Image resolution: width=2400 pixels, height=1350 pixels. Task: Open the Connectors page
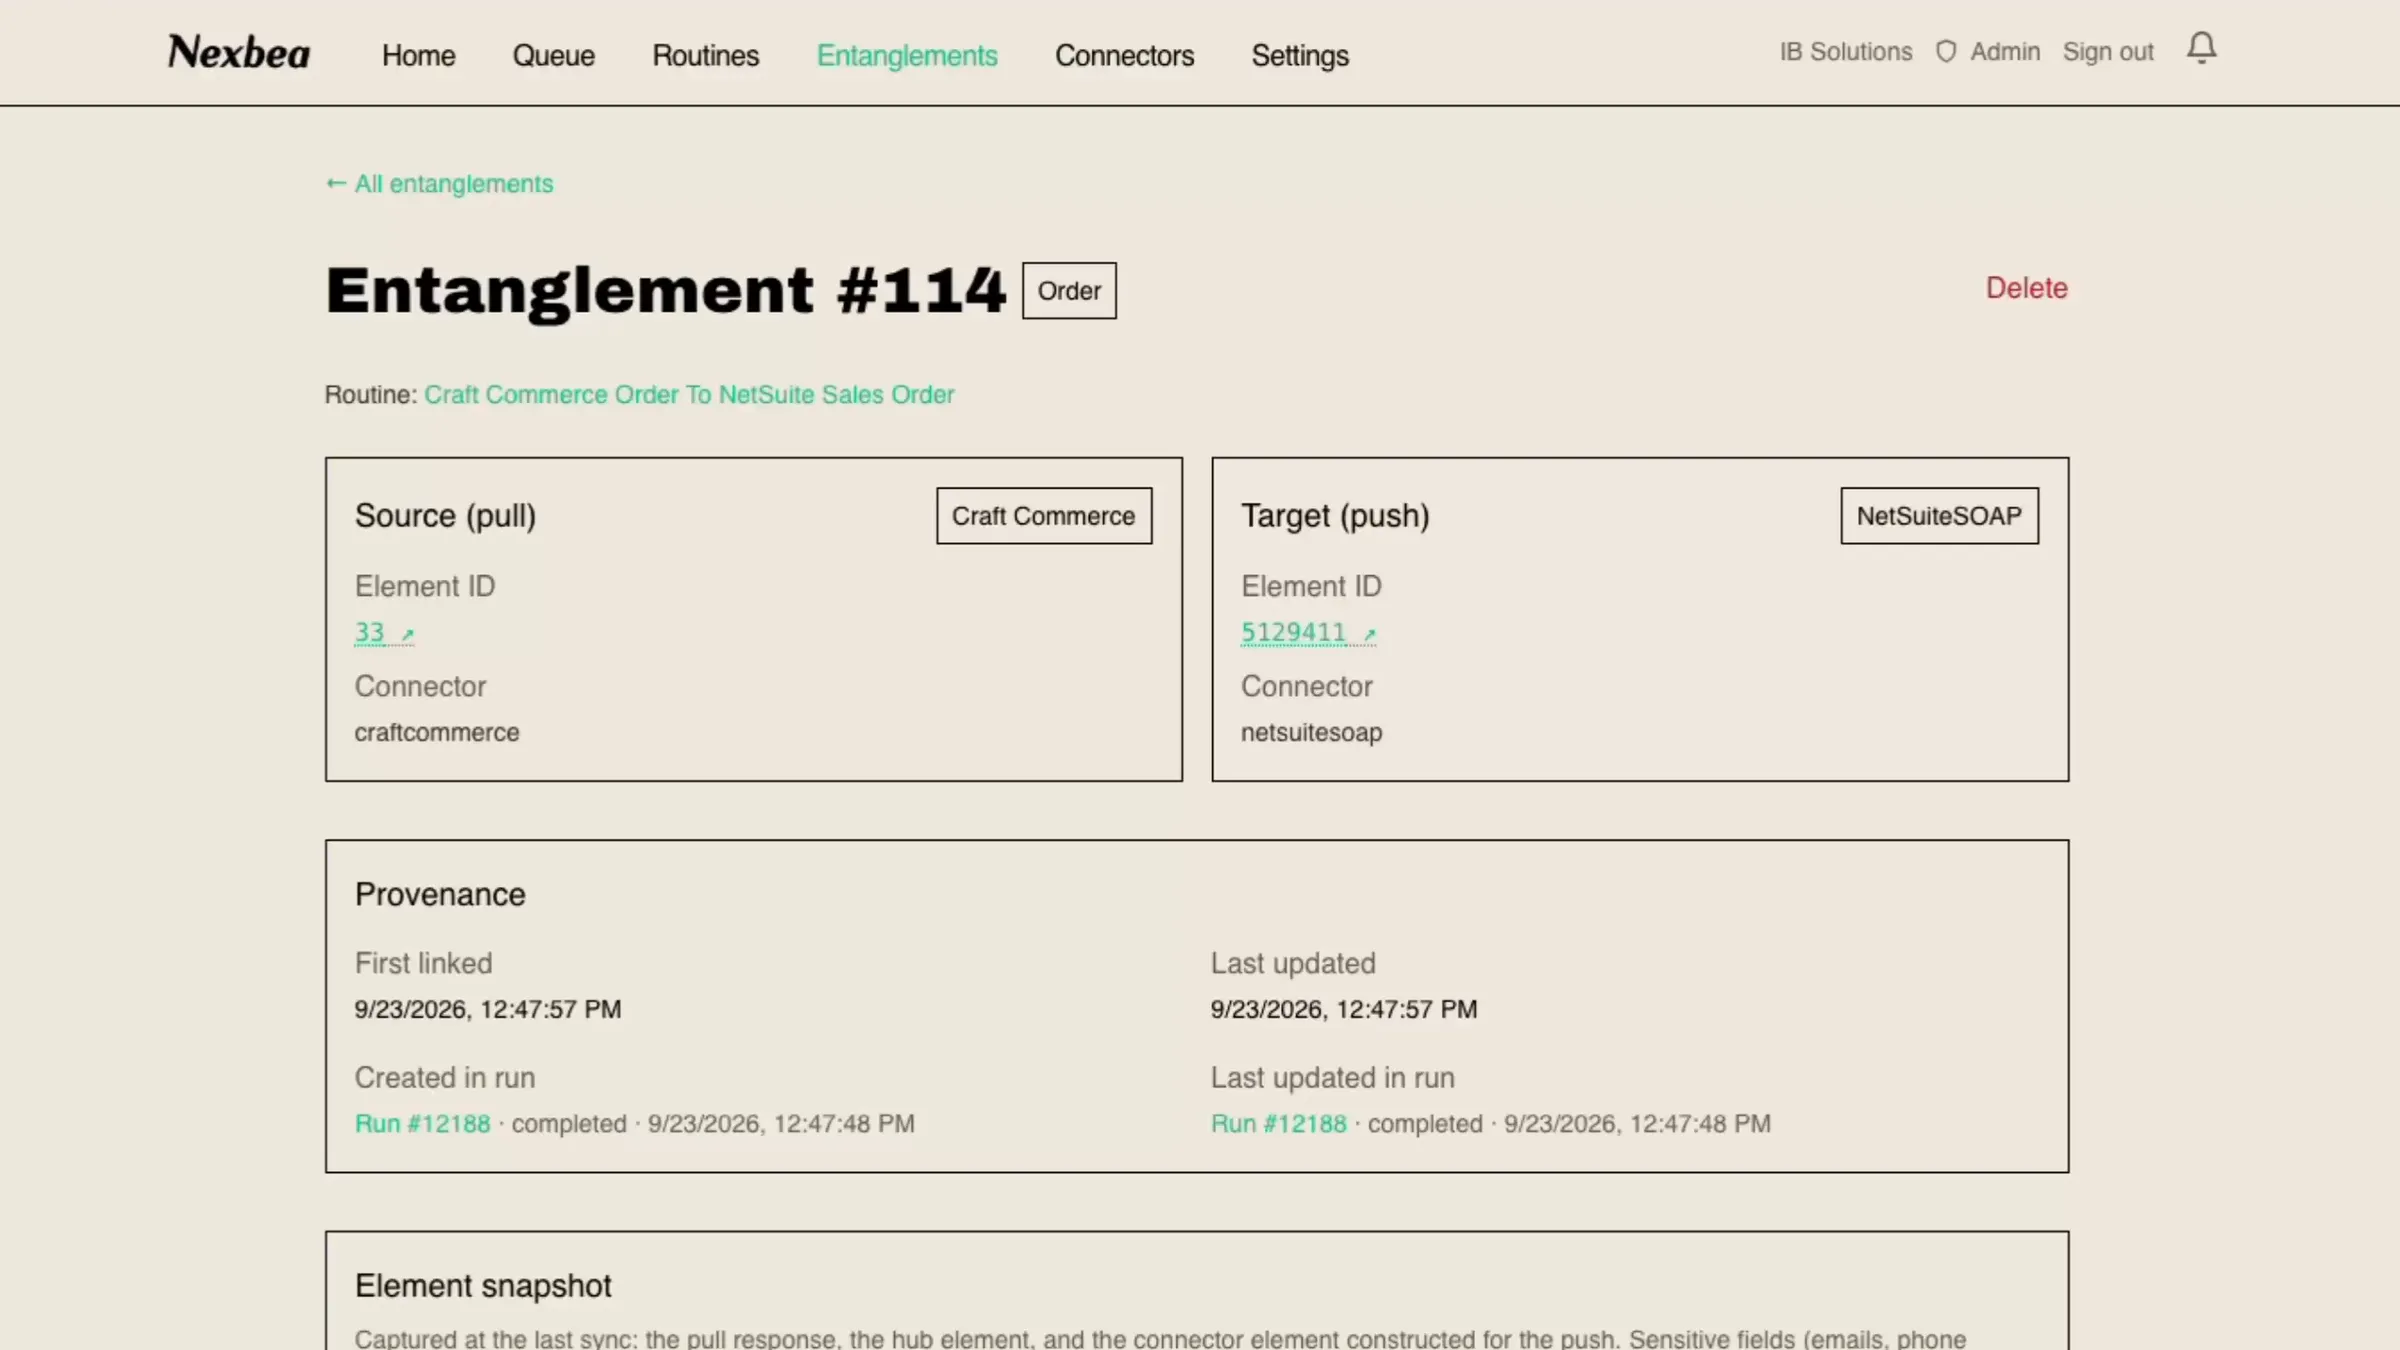(x=1124, y=56)
